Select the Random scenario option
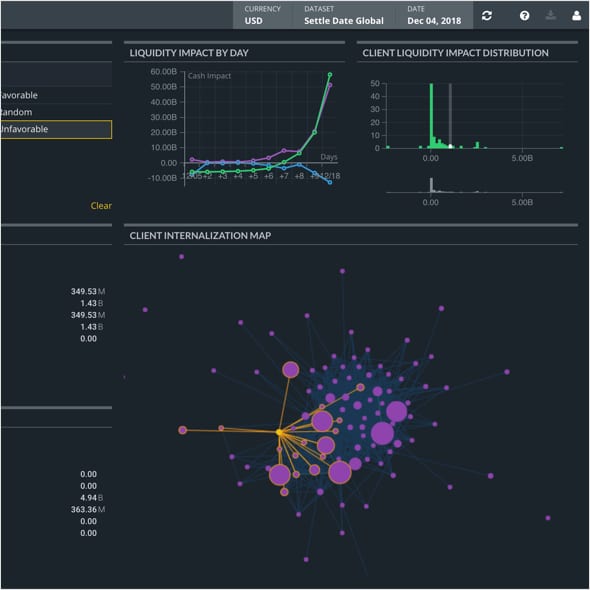The height and width of the screenshot is (590, 590). (x=56, y=112)
